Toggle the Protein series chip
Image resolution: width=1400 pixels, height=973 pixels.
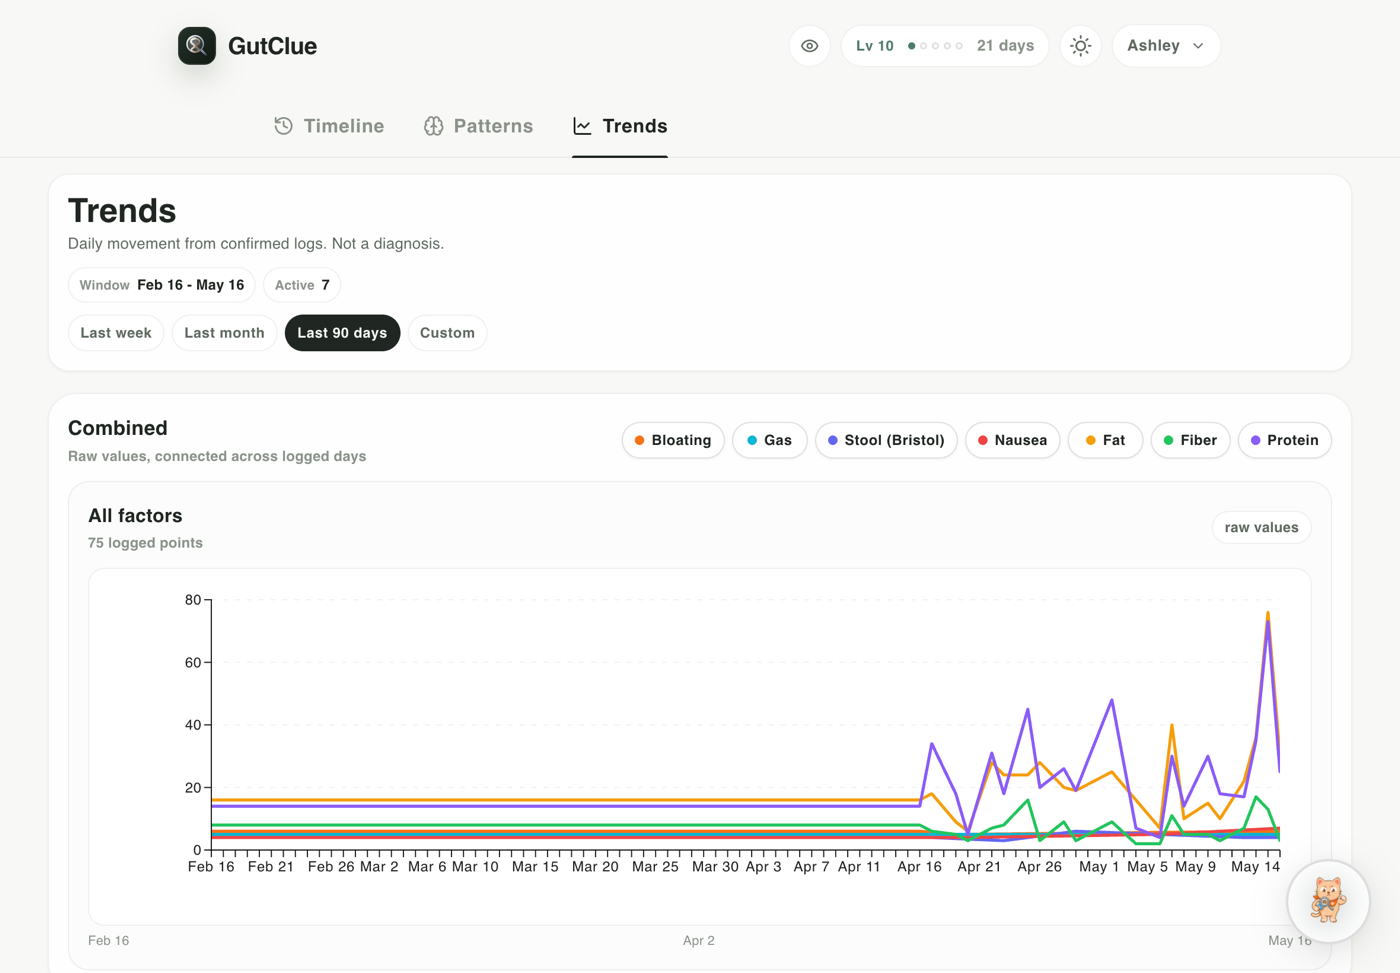coord(1285,440)
